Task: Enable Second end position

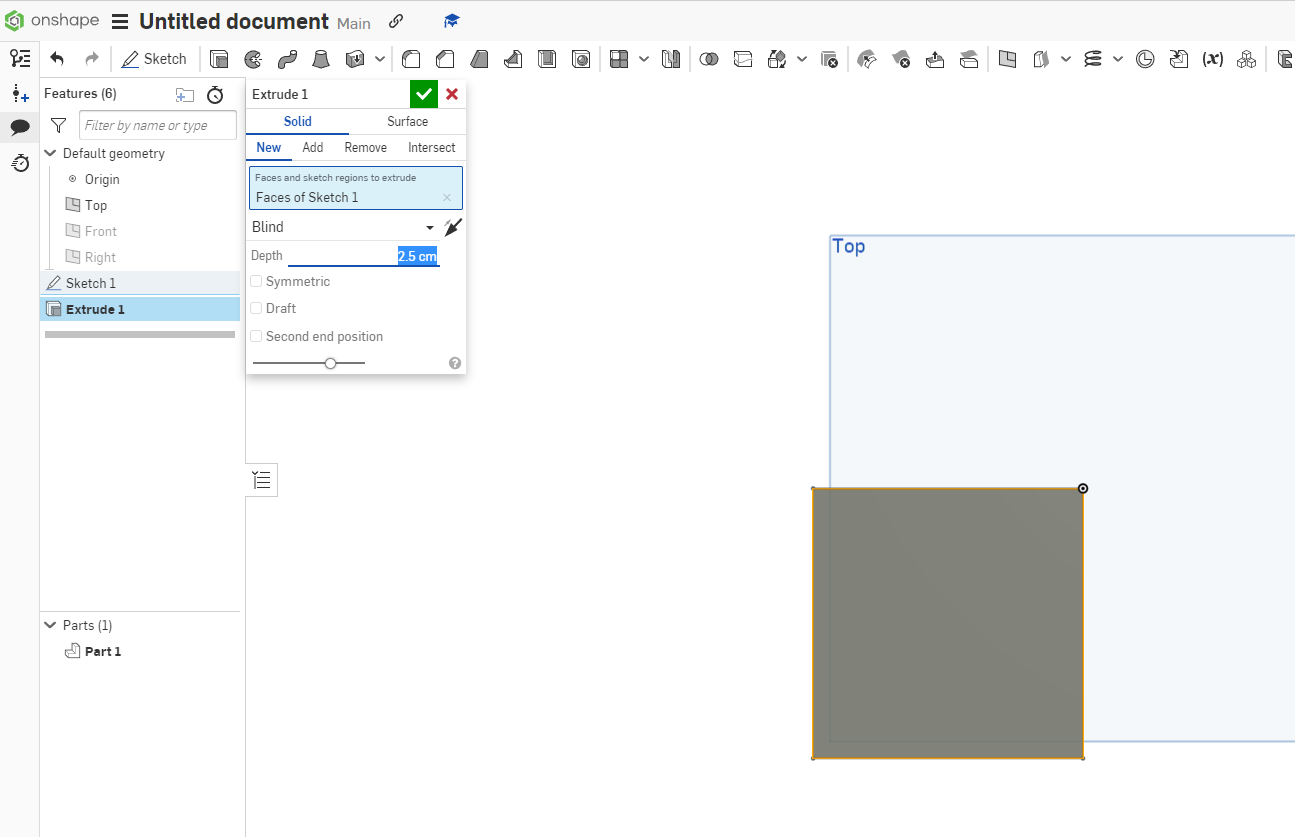Action: [256, 336]
